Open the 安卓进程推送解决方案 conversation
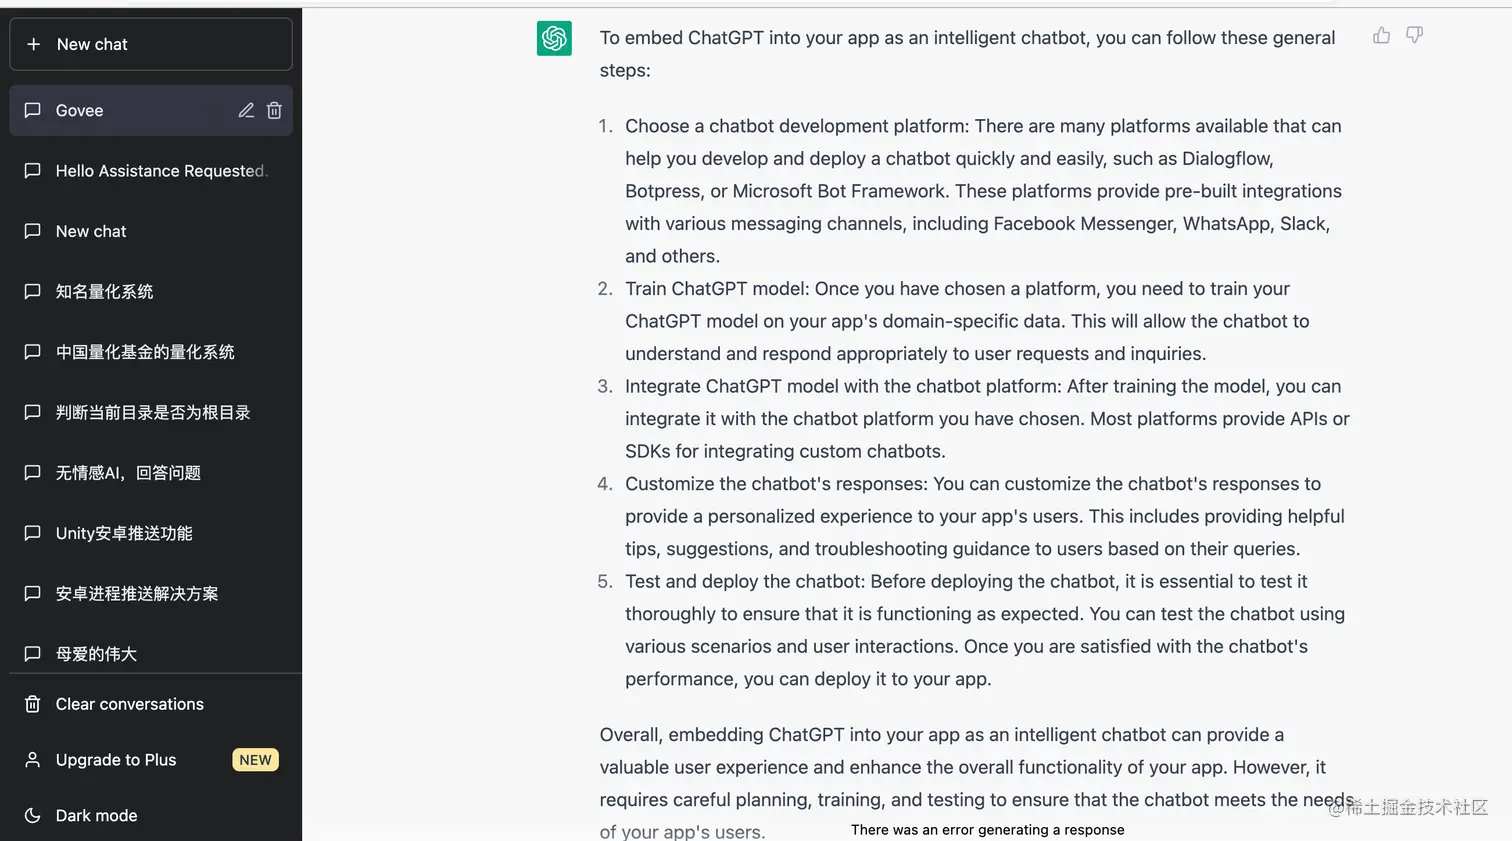 (x=137, y=594)
